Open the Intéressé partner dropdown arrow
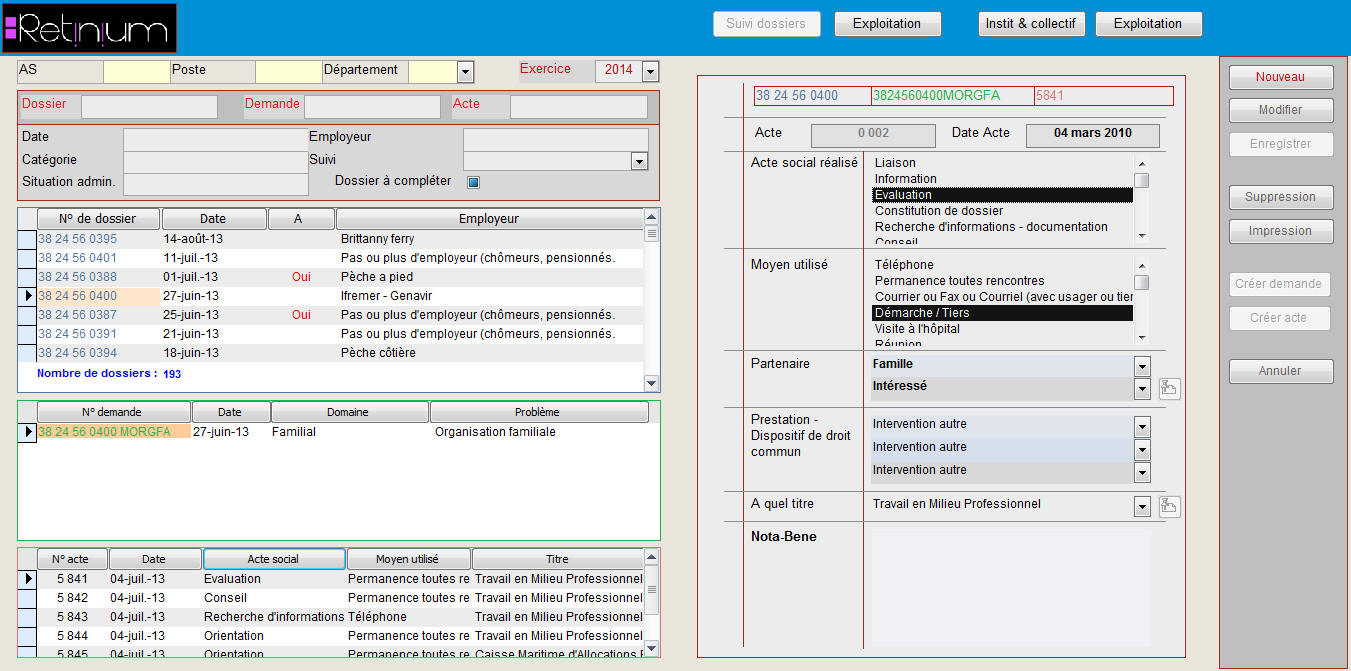Image resolution: width=1351 pixels, height=671 pixels. click(1142, 388)
